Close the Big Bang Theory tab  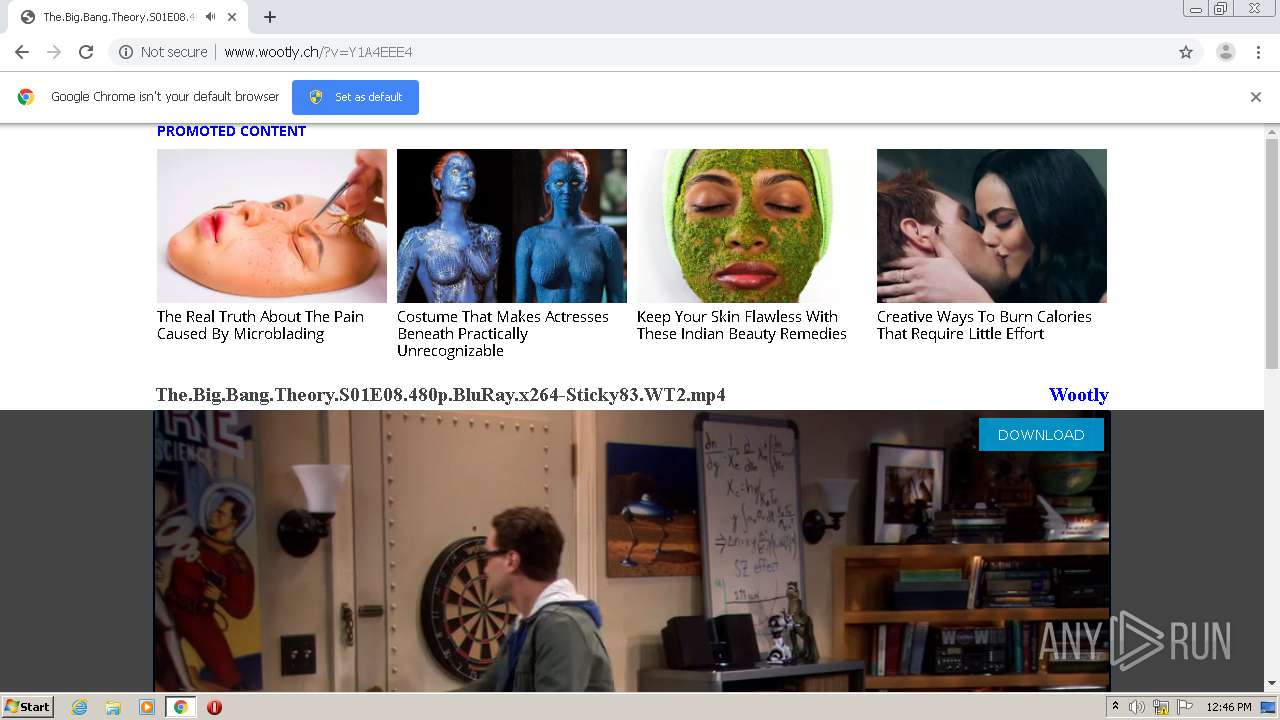tap(232, 17)
